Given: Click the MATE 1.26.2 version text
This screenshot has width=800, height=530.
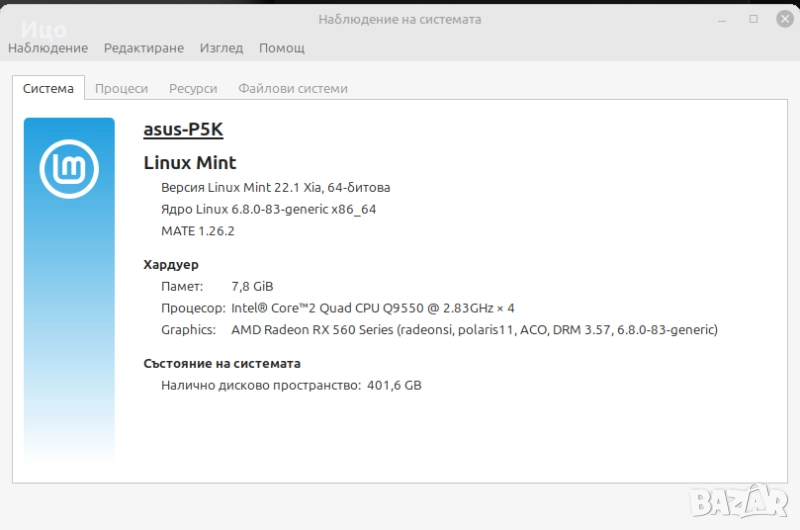Looking at the screenshot, I should (198, 231).
